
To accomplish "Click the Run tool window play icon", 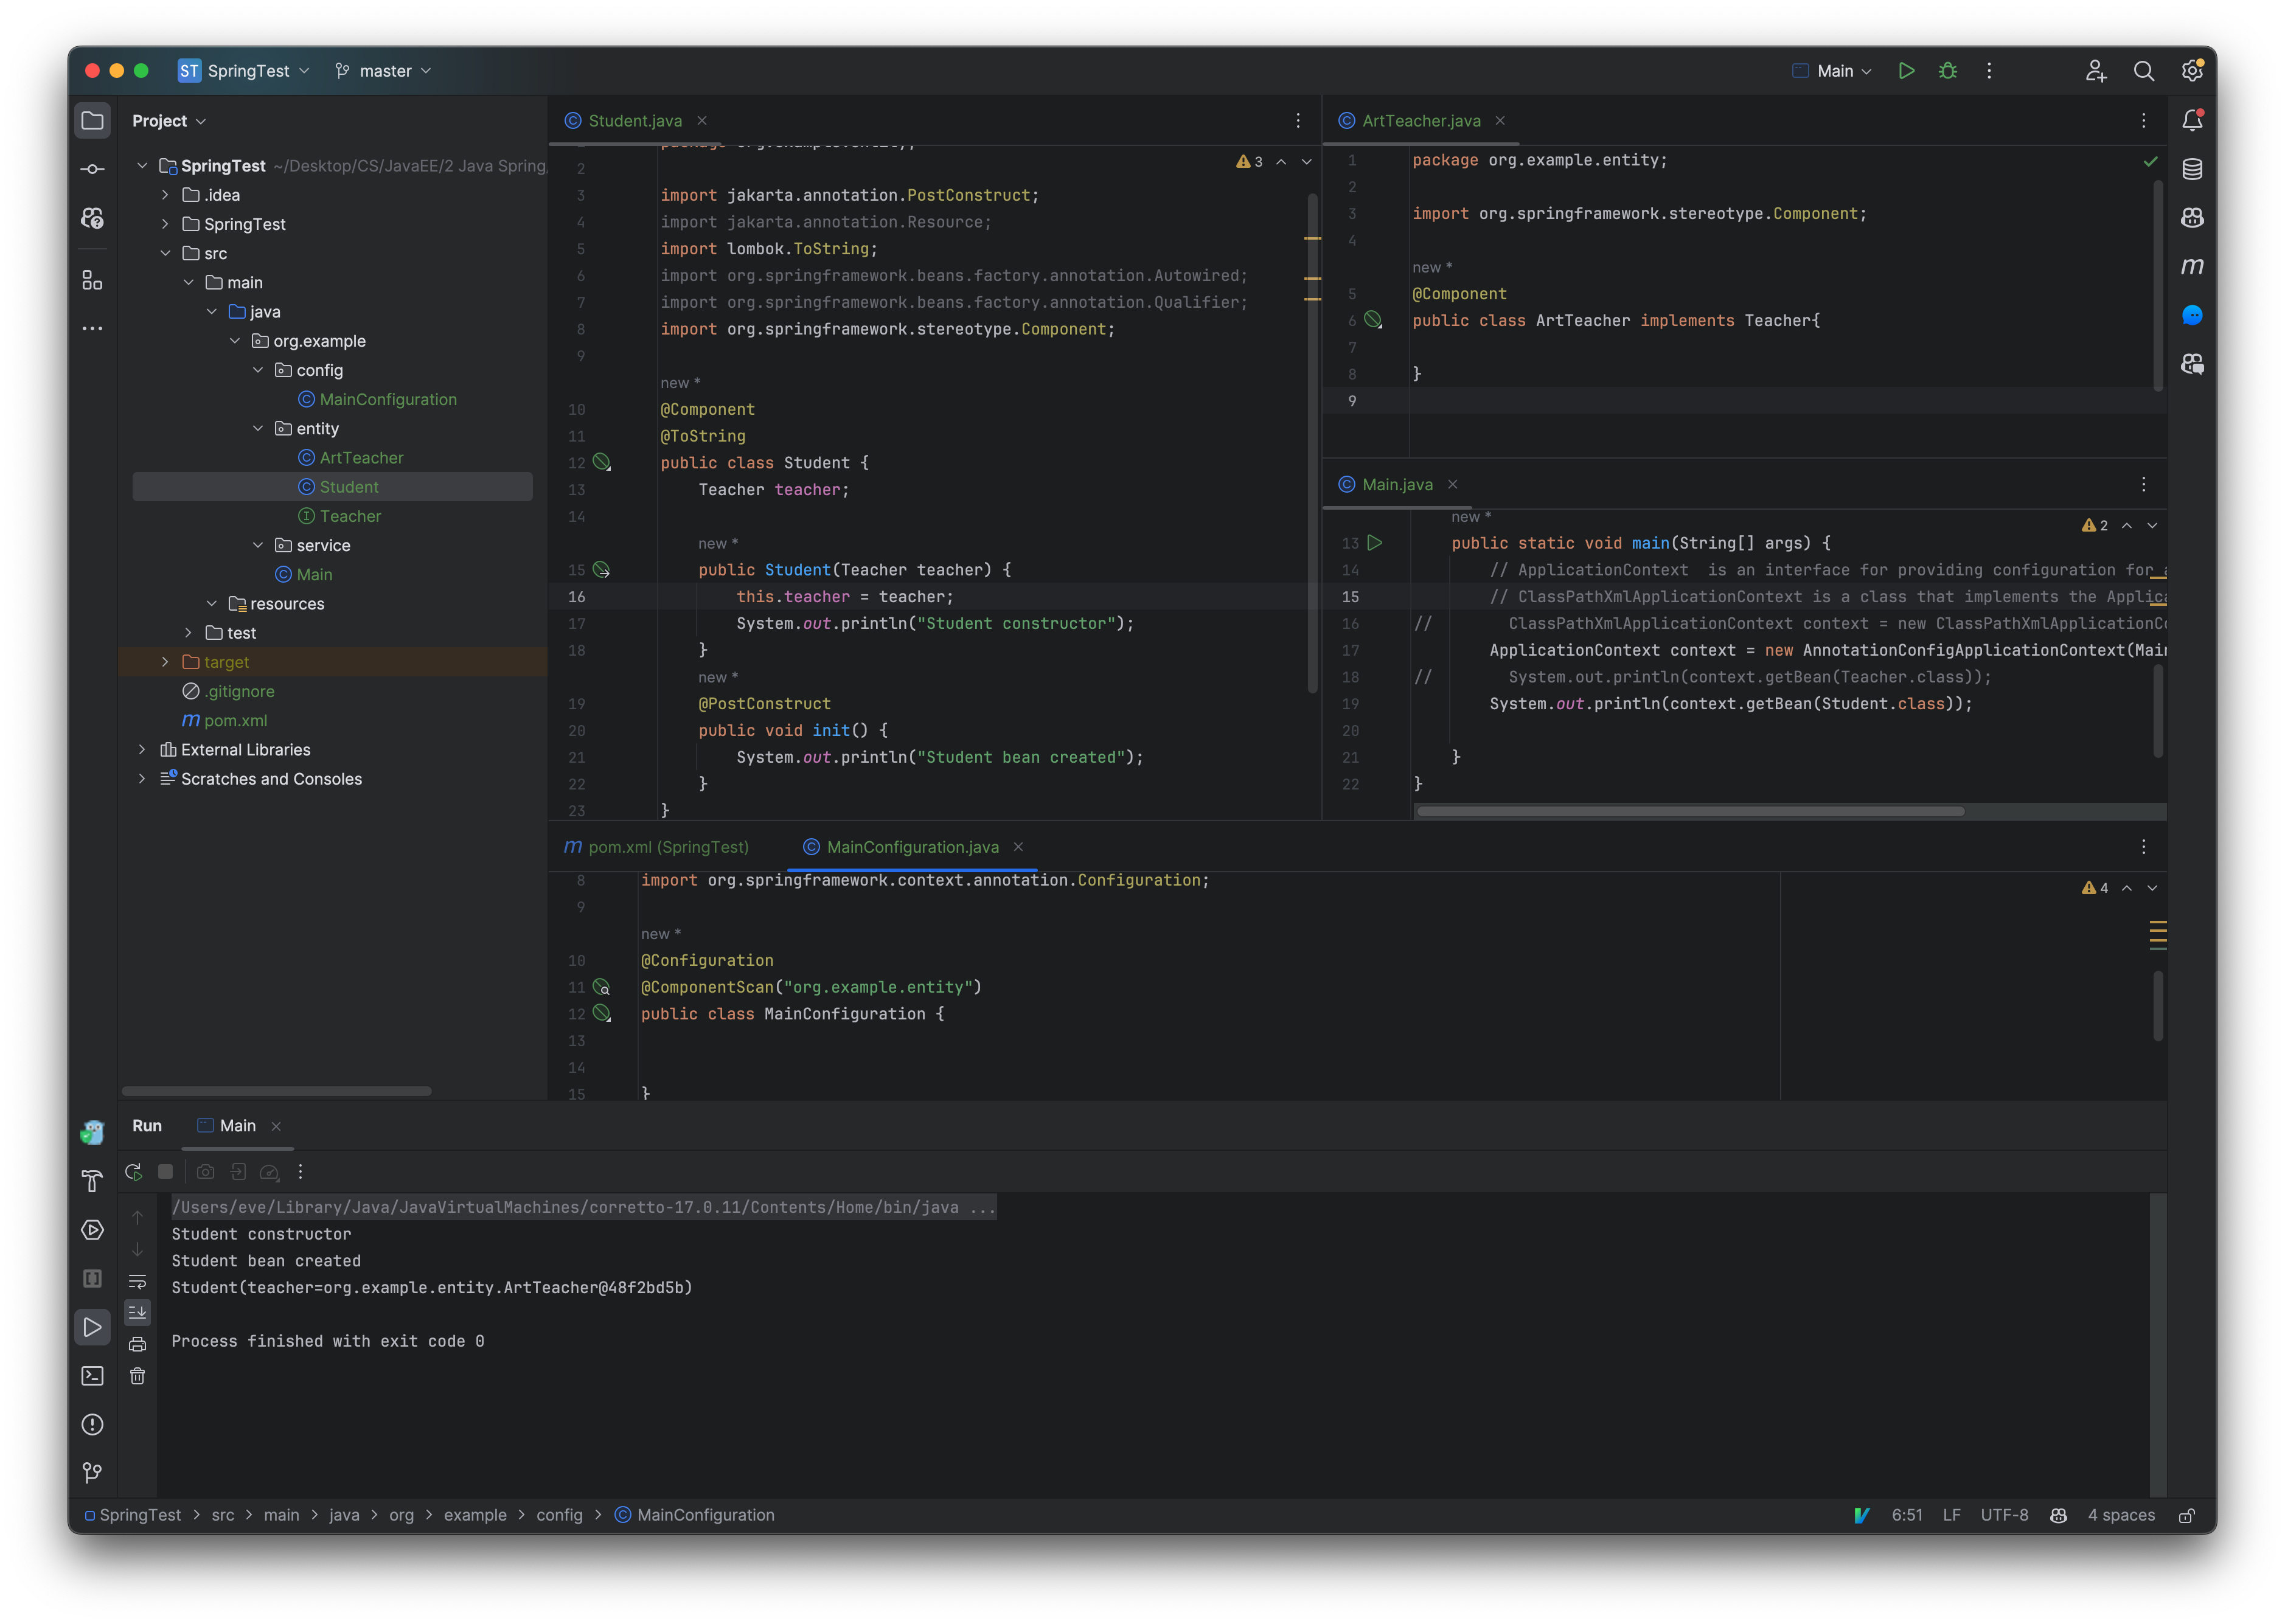I will coord(92,1327).
